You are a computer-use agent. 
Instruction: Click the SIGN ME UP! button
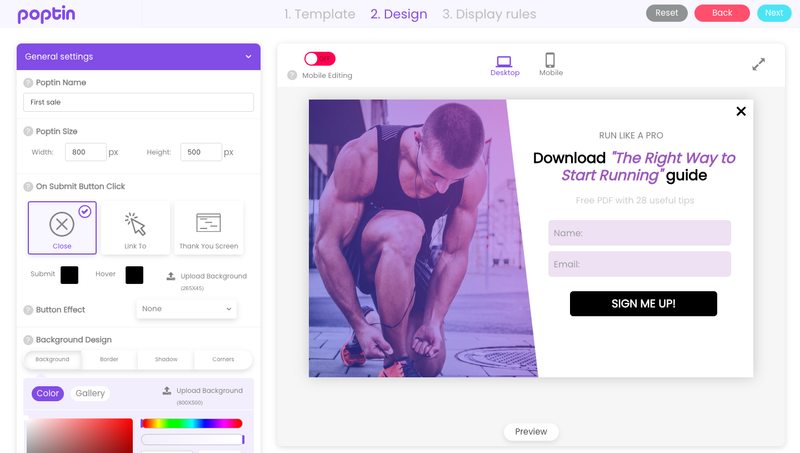coord(643,304)
